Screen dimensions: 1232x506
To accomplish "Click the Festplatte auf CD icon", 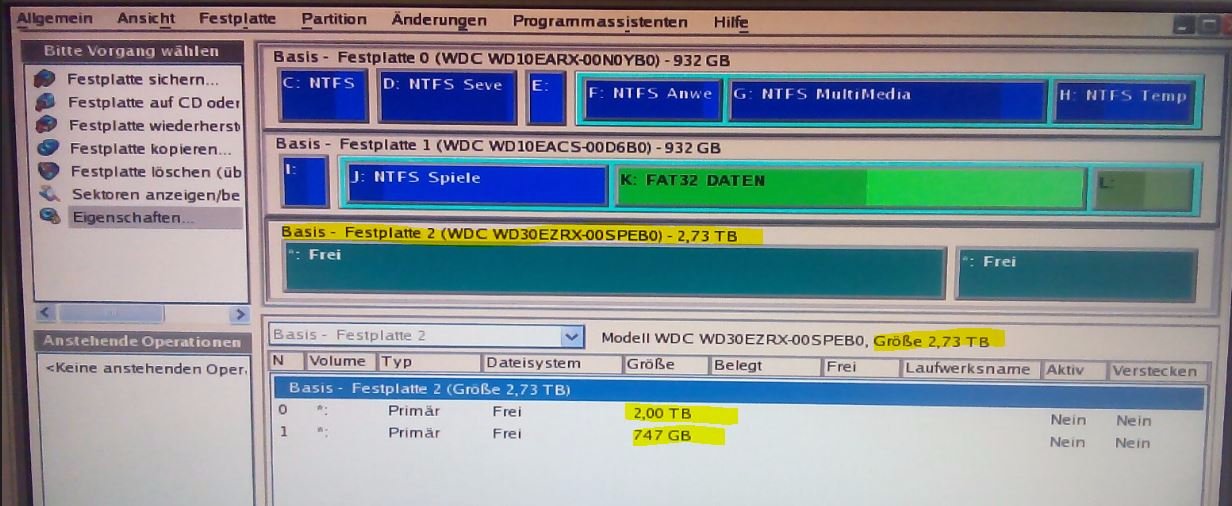I will (x=44, y=102).
